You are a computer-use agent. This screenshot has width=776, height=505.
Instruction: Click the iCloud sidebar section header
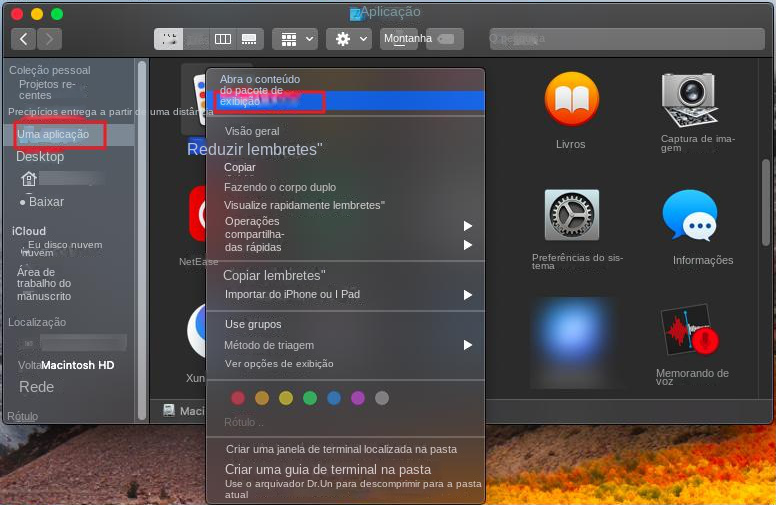tap(29, 231)
